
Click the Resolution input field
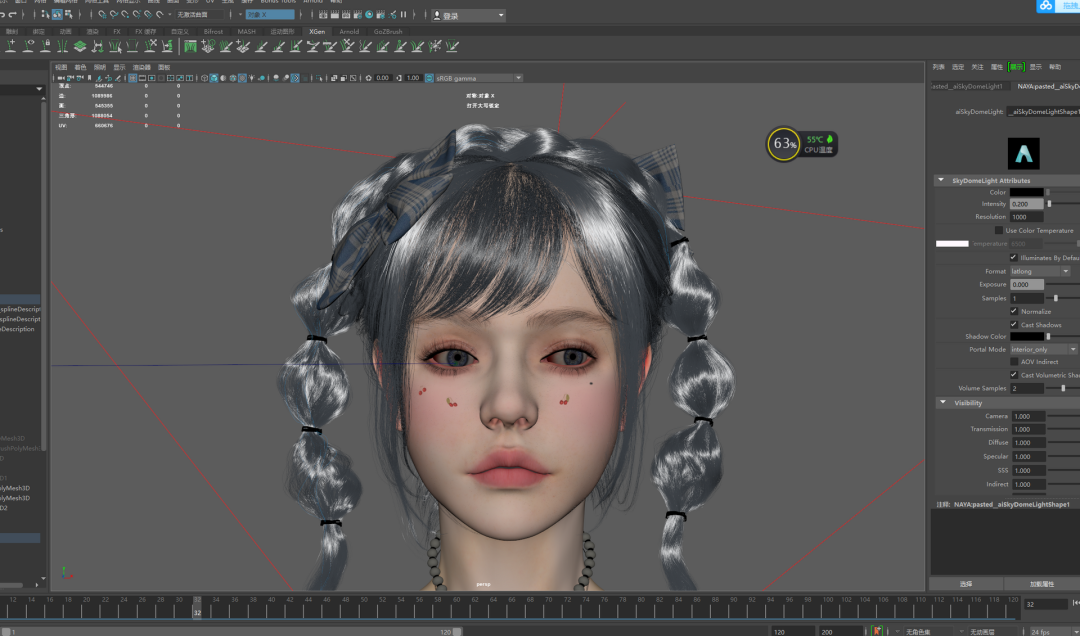tap(1027, 216)
